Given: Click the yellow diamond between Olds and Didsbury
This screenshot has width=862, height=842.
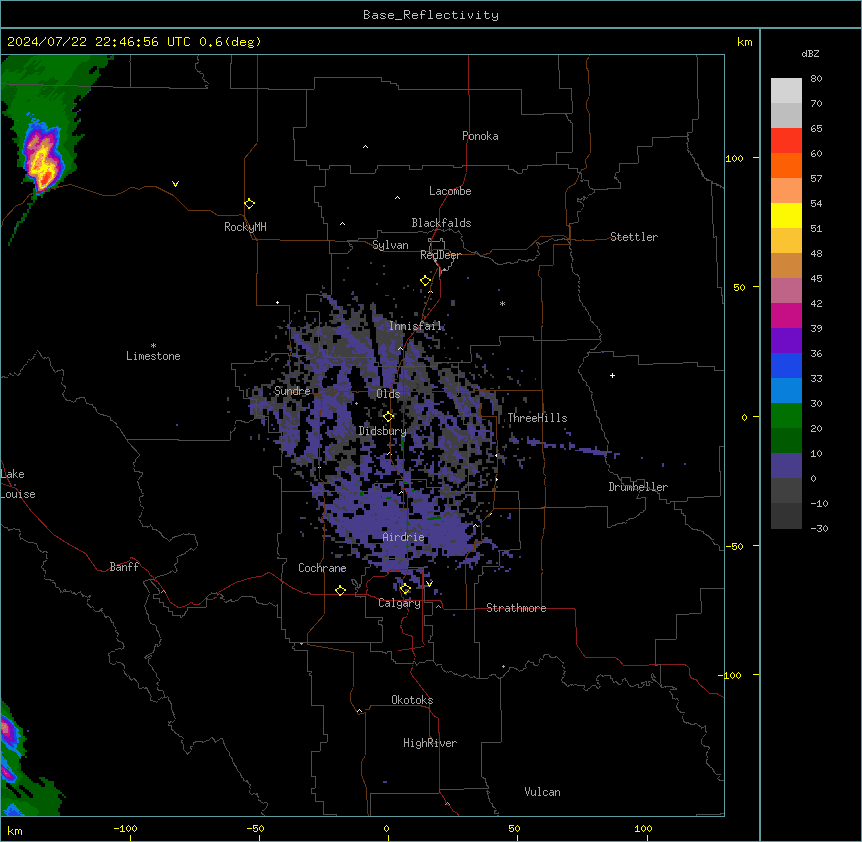Looking at the screenshot, I should (x=388, y=416).
